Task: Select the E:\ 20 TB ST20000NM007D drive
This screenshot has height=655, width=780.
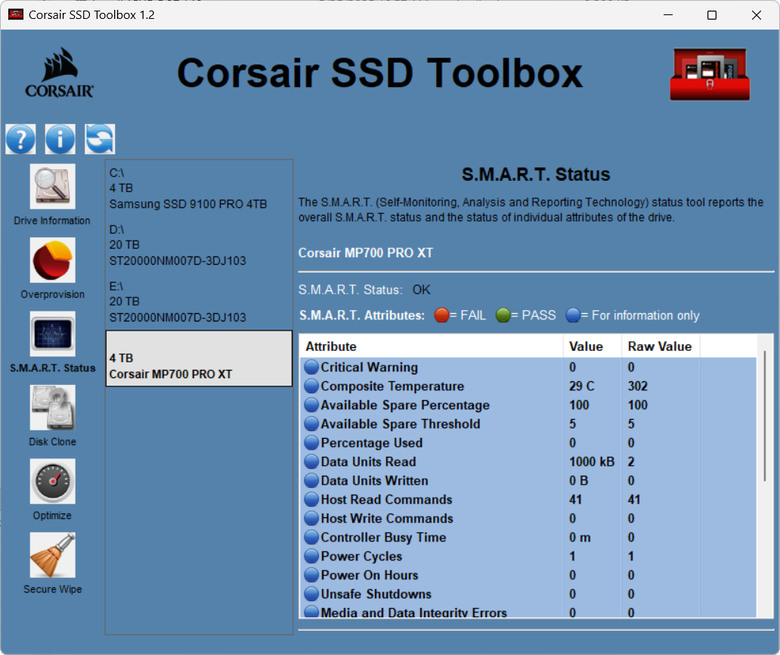Action: coord(198,302)
